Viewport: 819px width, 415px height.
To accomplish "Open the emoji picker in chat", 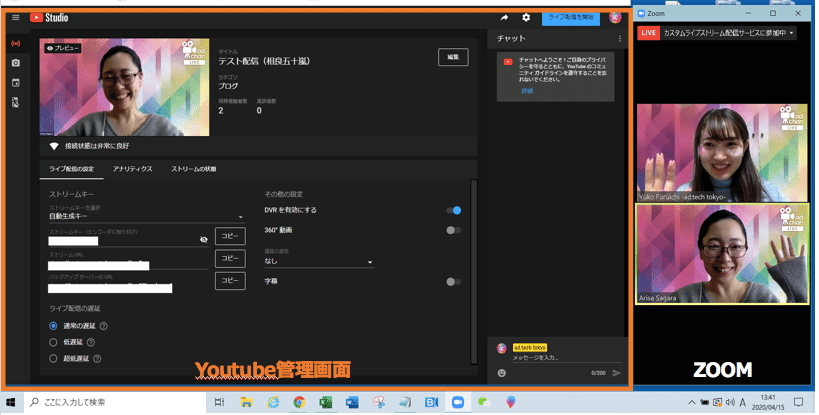I will tap(502, 373).
